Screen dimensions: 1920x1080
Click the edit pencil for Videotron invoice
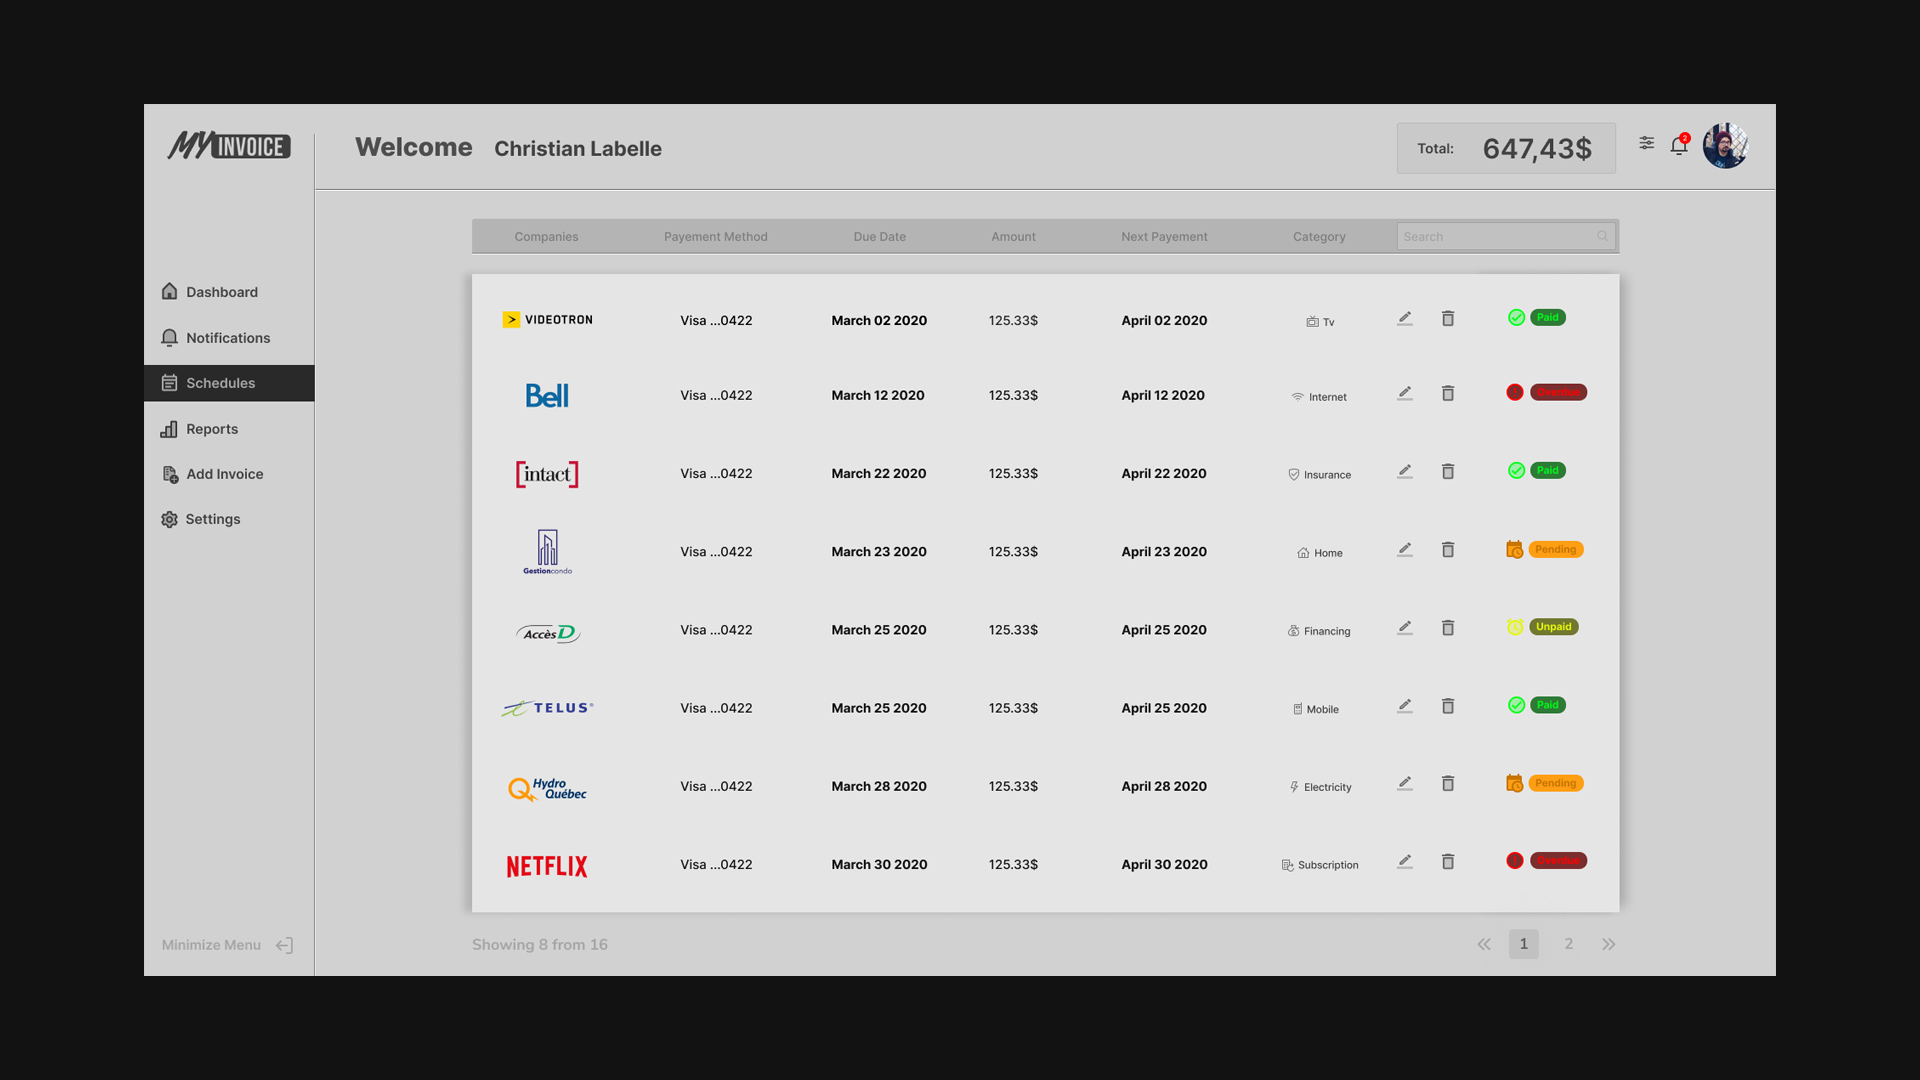[1405, 318]
